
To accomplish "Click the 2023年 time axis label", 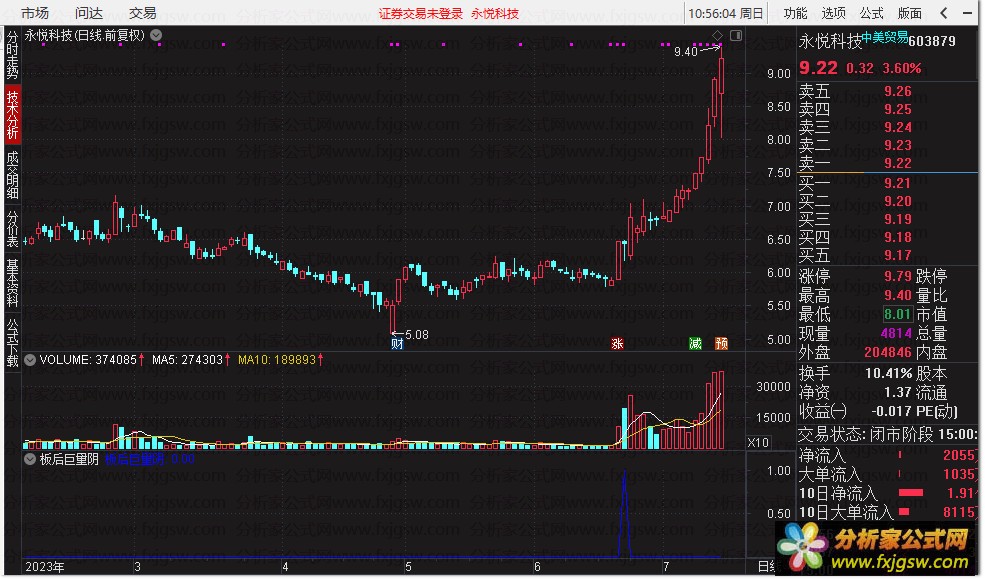I will click(45, 567).
